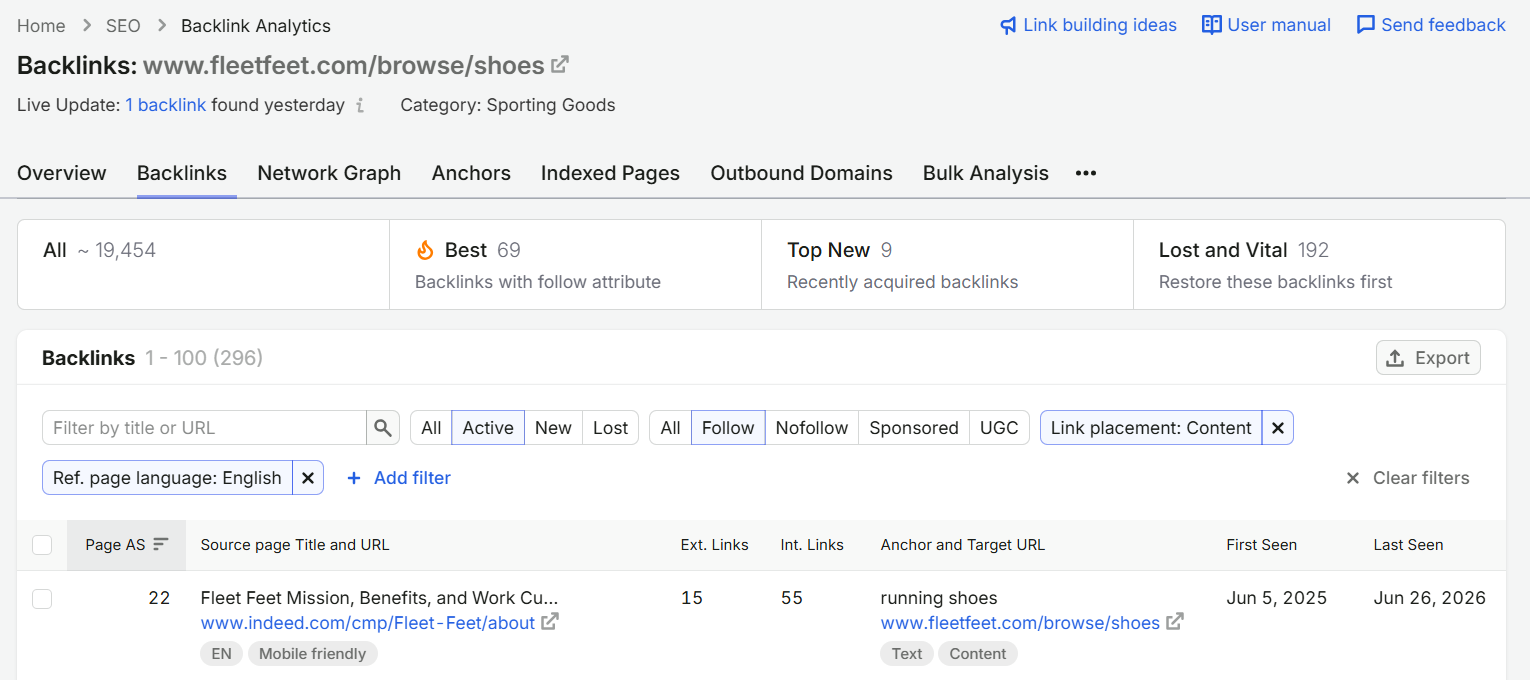Screen dimensions: 1530x680
Task: Remove the Ref. page language: English filter
Action: coord(308,478)
